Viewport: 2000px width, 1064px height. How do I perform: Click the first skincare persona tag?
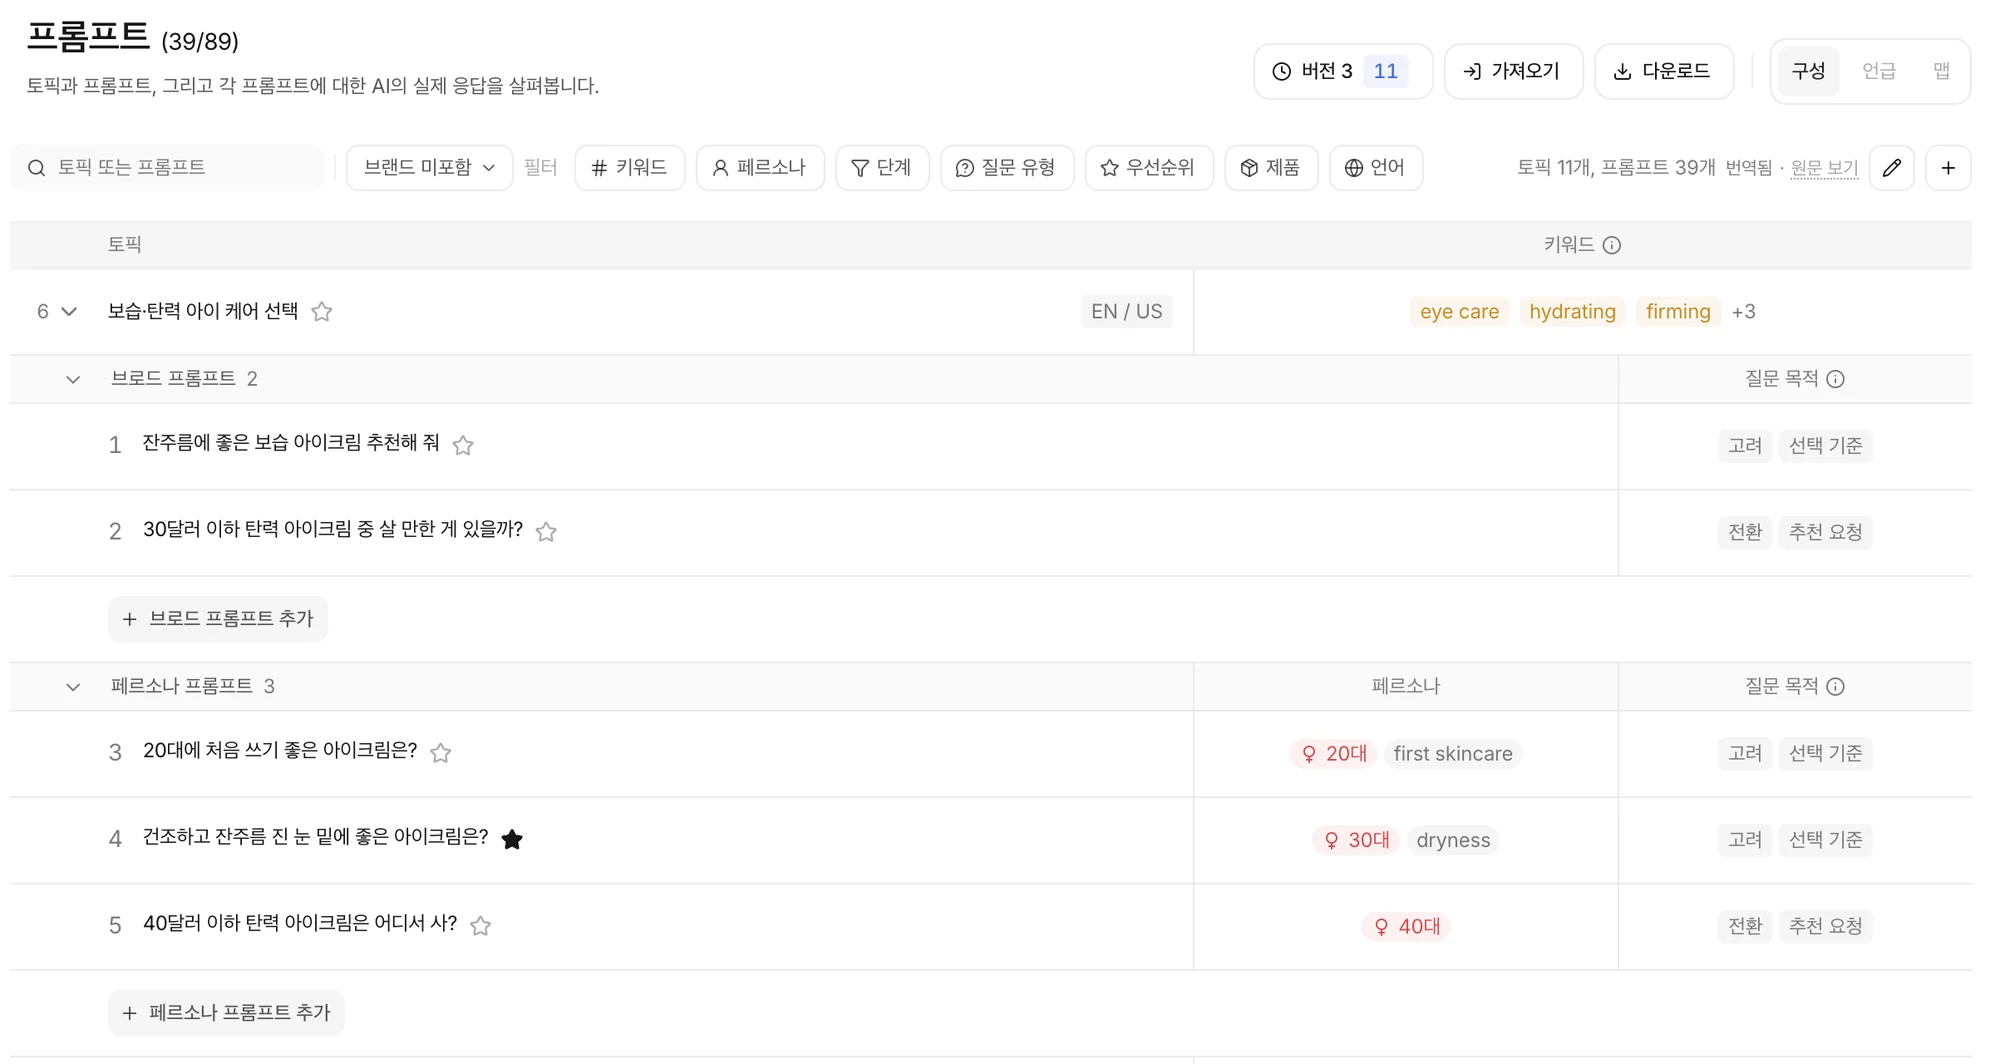click(x=1453, y=754)
